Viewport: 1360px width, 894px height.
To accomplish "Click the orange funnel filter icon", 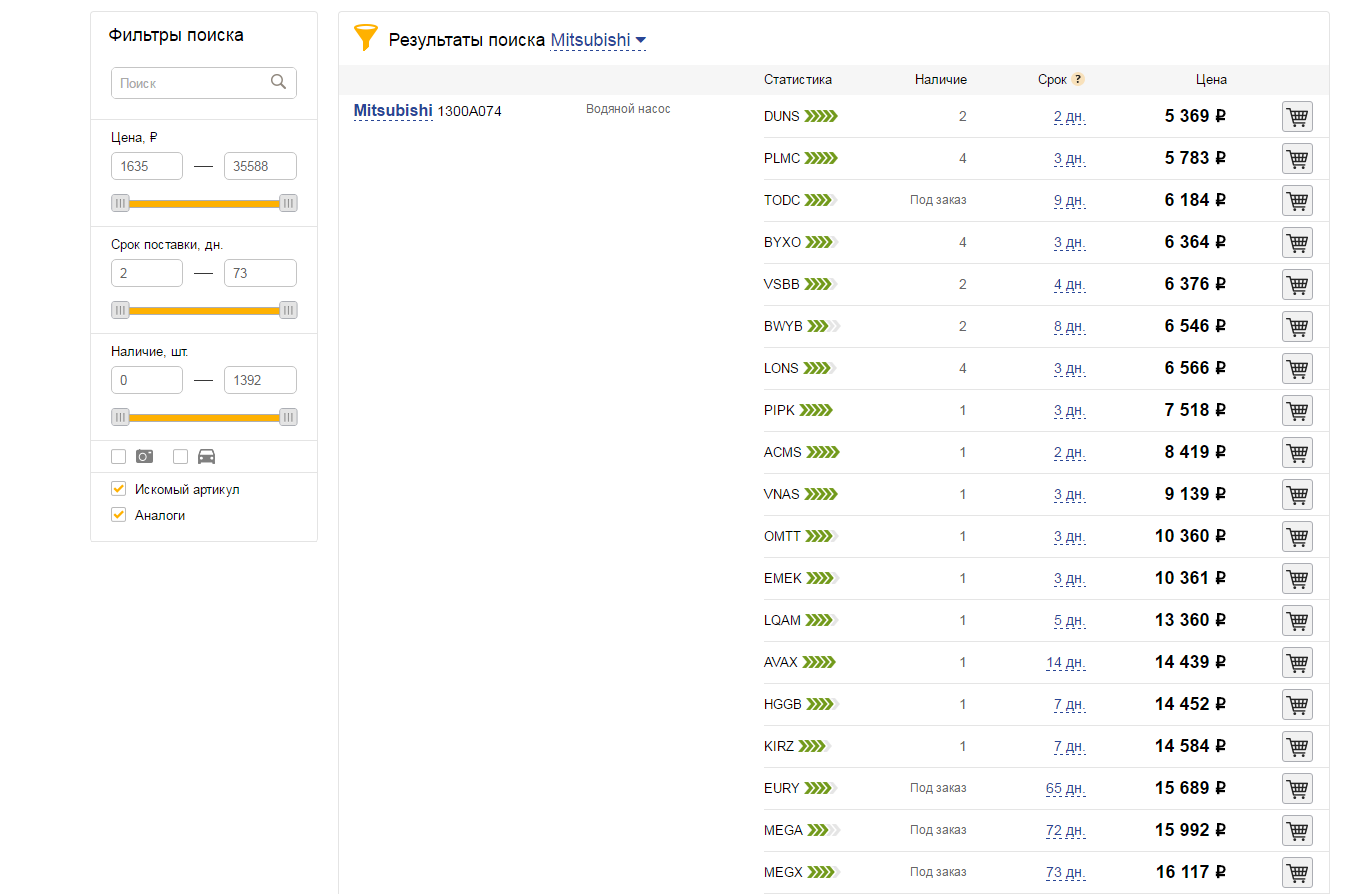I will pyautogui.click(x=366, y=39).
